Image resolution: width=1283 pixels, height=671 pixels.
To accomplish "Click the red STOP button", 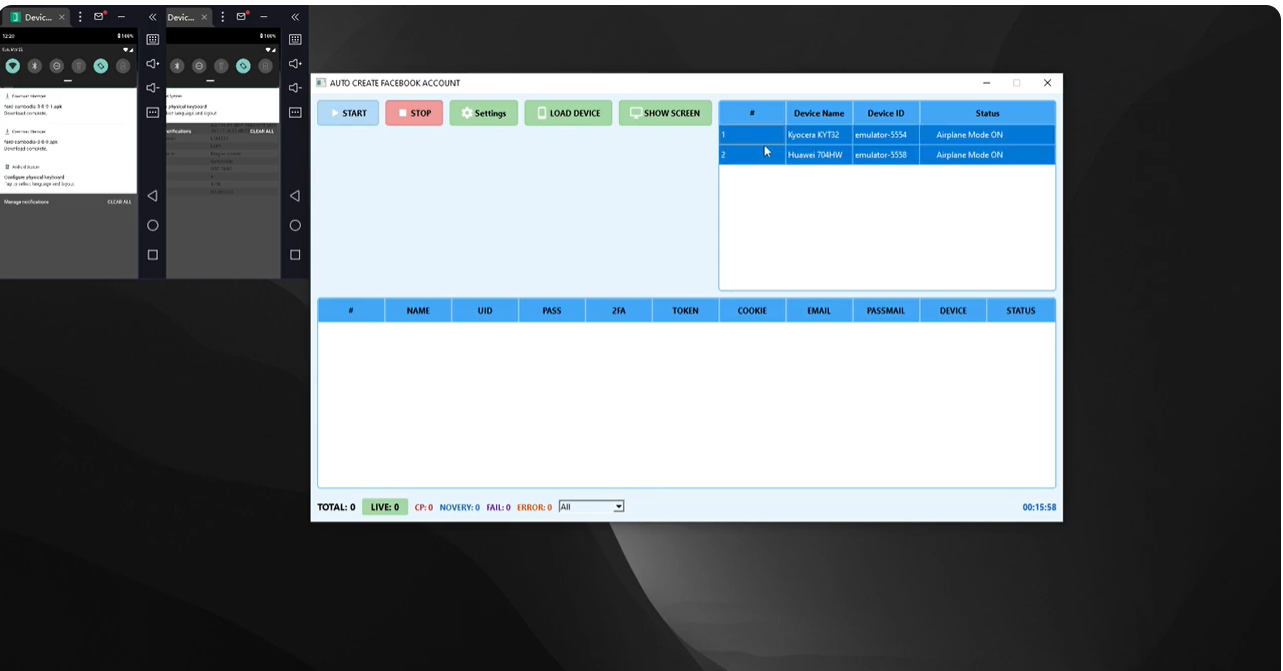I will 414,113.
